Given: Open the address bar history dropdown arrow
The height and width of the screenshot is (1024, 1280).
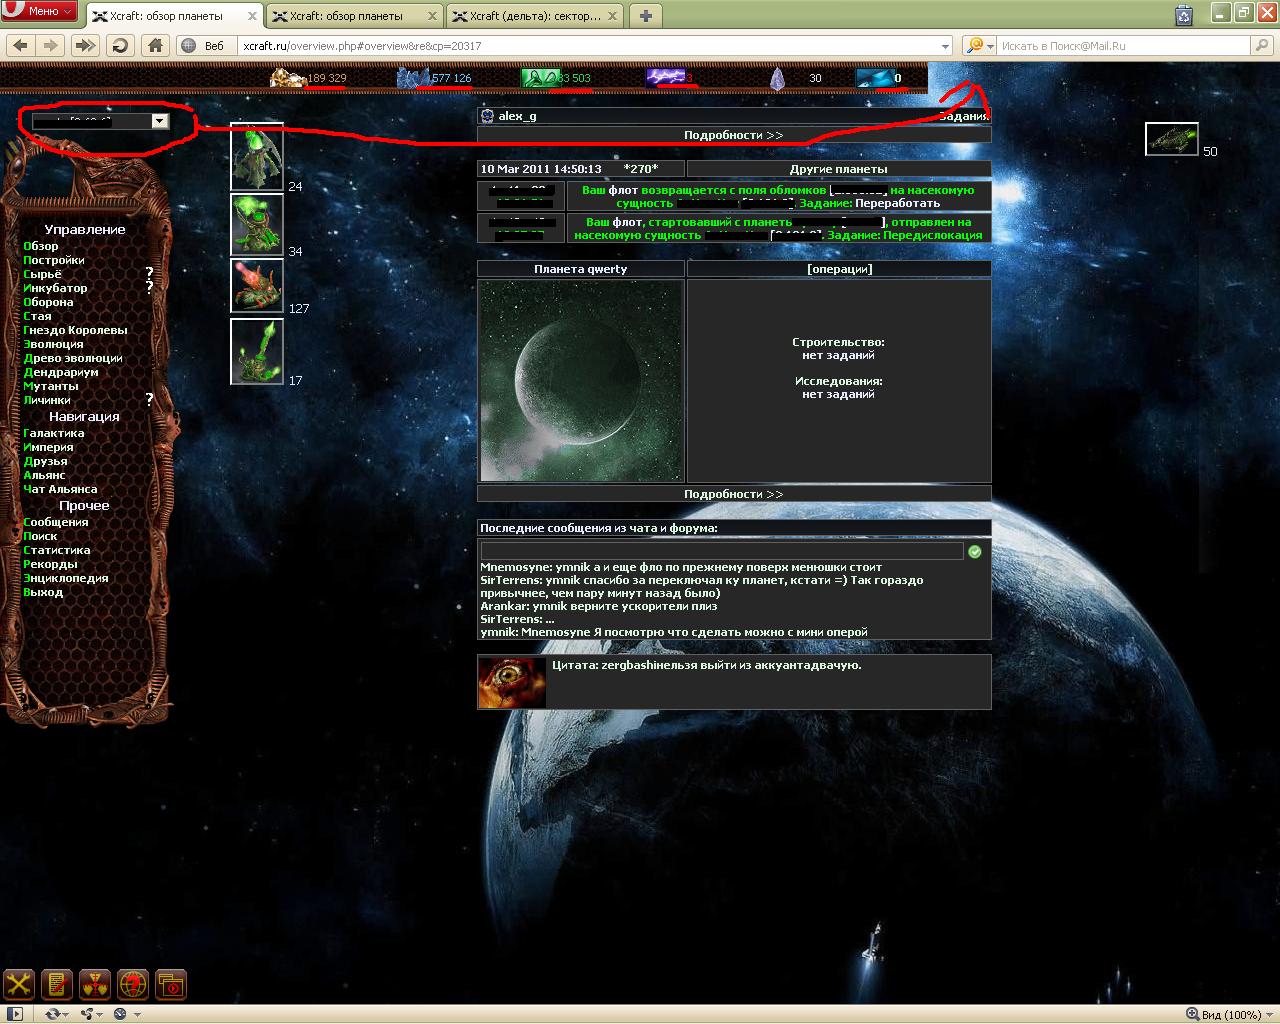Looking at the screenshot, I should tap(945, 46).
